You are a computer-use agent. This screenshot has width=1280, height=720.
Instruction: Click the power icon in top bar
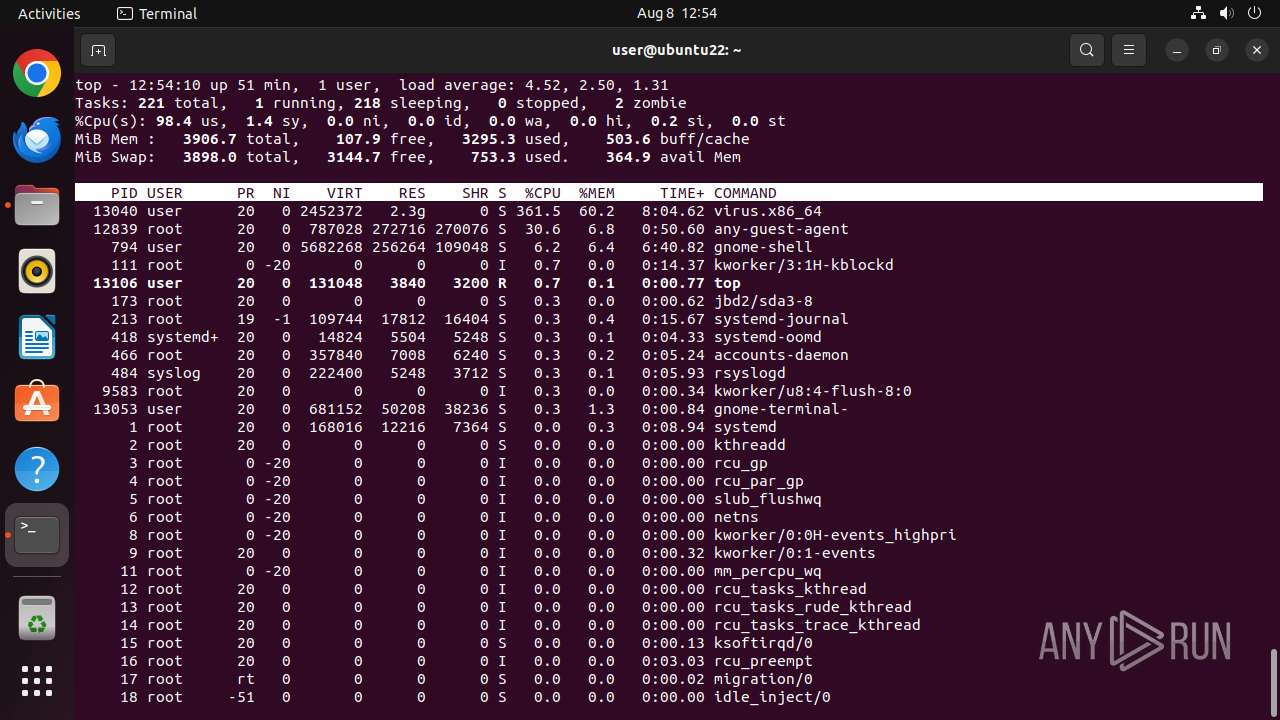(x=1254, y=14)
